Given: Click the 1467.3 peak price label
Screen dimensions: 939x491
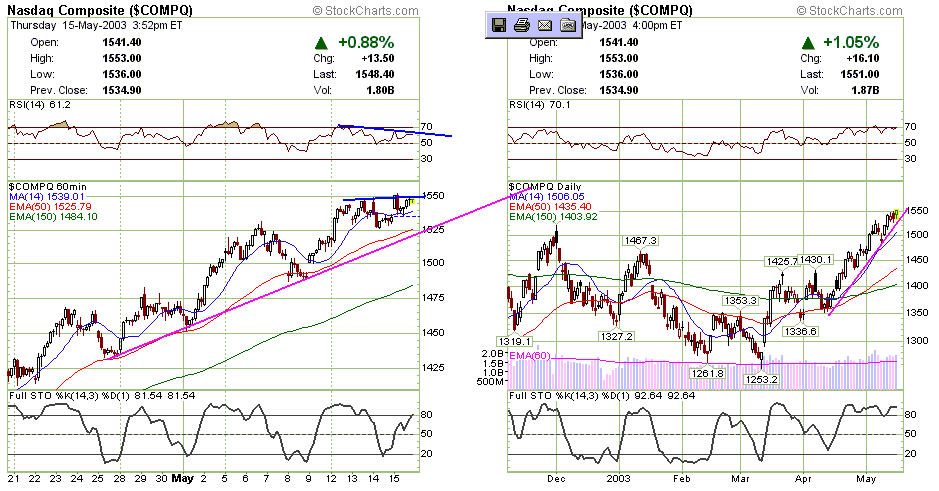Looking at the screenshot, I should [x=640, y=241].
